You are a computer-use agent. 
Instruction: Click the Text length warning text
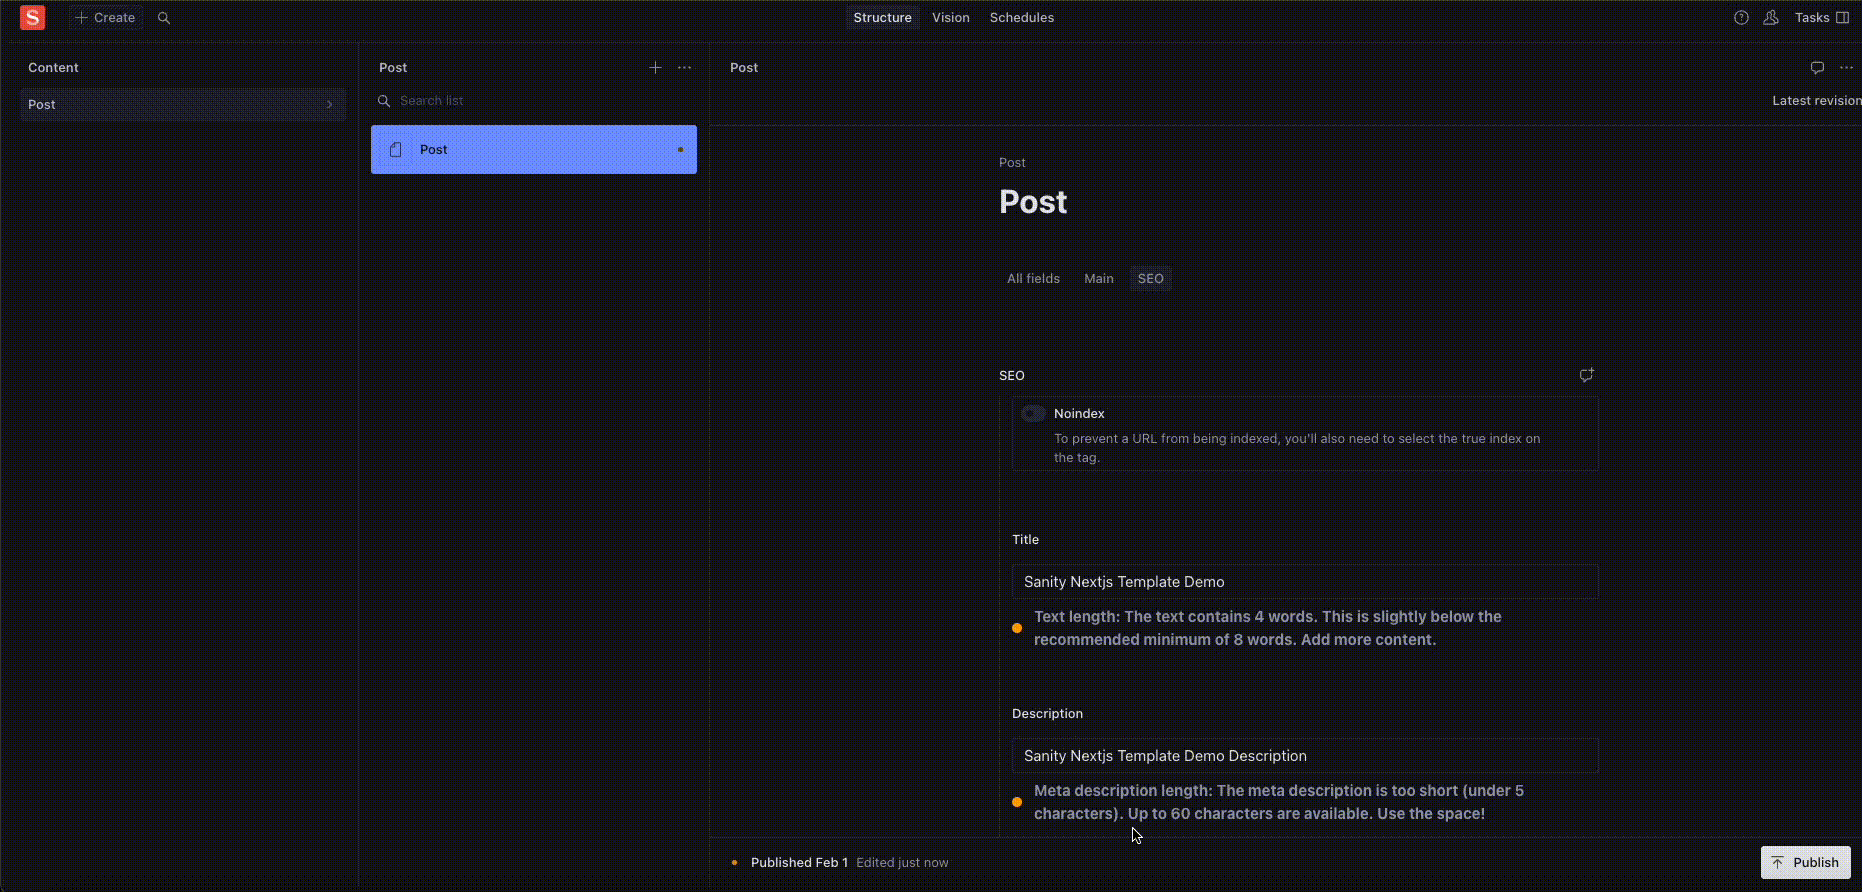(x=1268, y=628)
